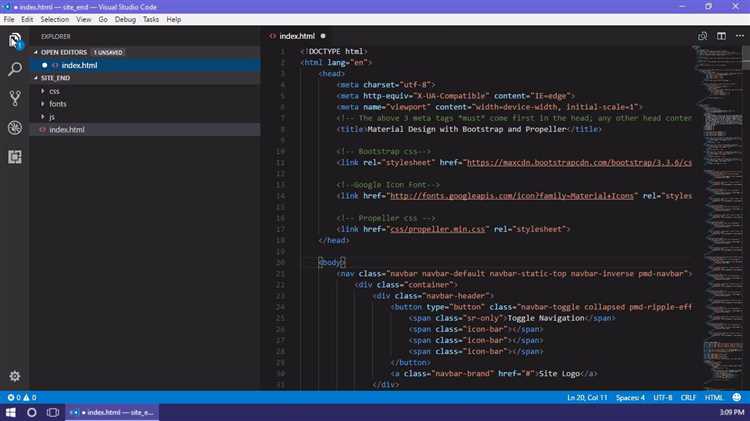
Task: Click line number 21 in the gutter
Action: (x=280, y=274)
